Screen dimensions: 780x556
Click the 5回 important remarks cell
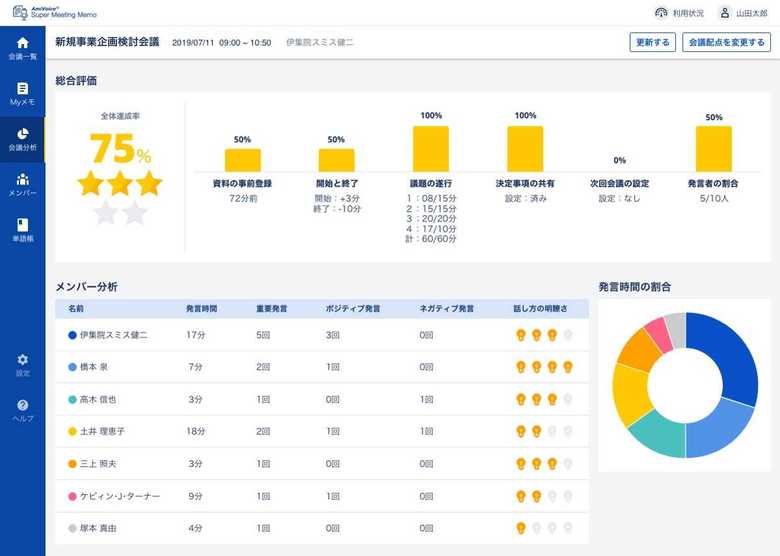click(263, 335)
